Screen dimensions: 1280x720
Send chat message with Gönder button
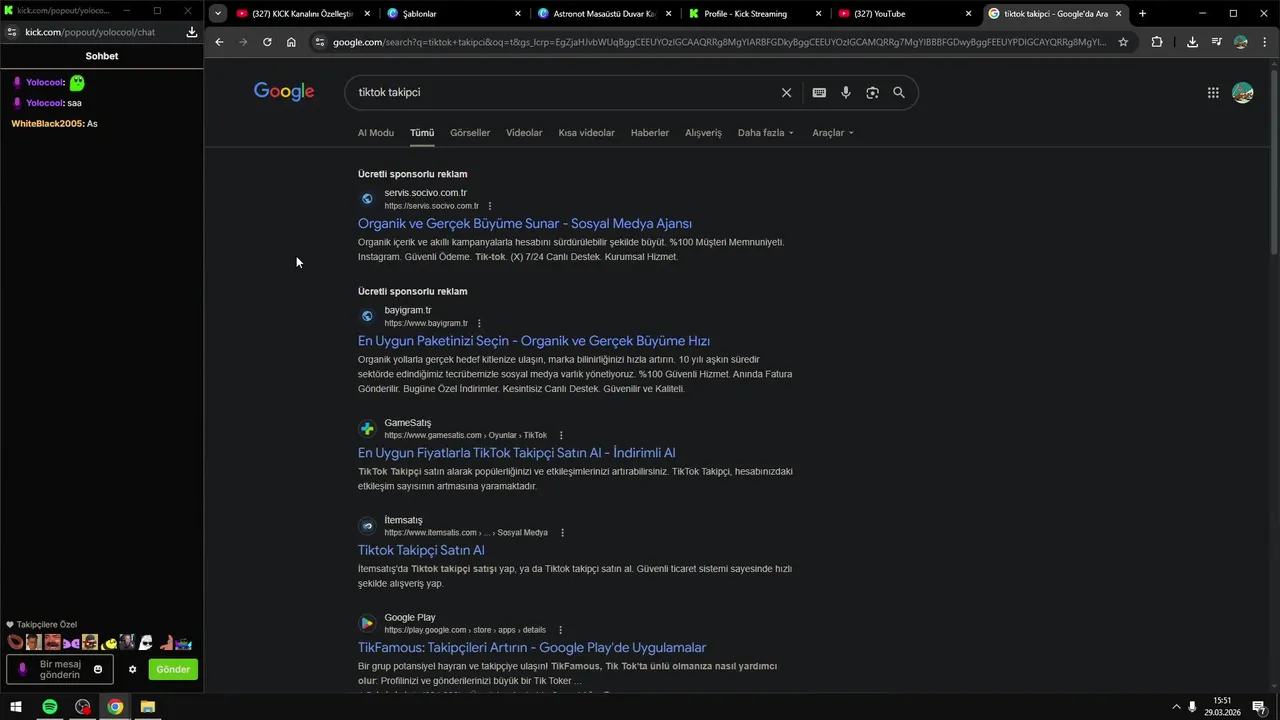click(x=173, y=669)
